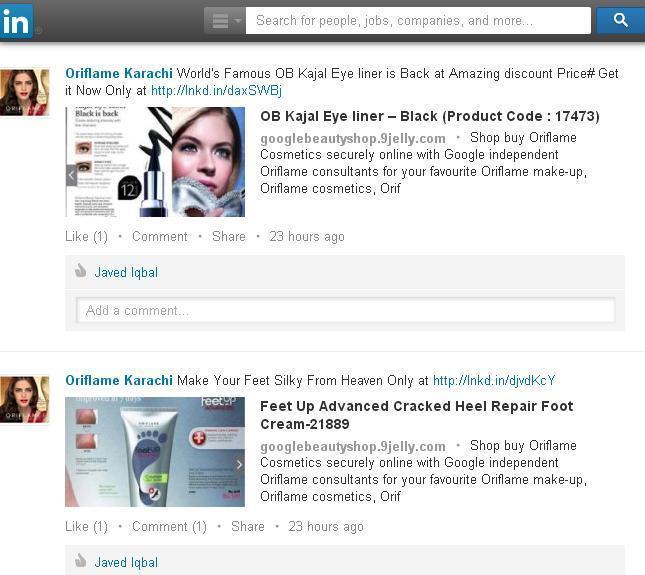This screenshot has width=645, height=575.
Task: Like the 23-hours-old Kajal Eye liner post
Action: point(86,236)
